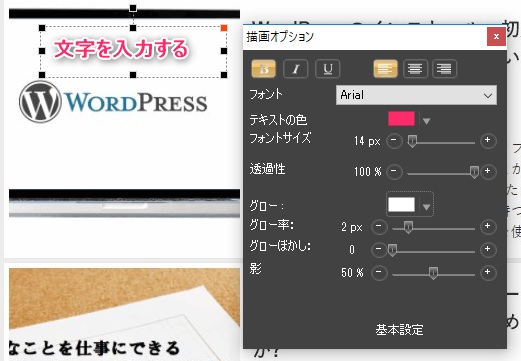Click the orange corner handle of text box
Image resolution: width=521 pixels, height=361 pixels.
[224, 28]
